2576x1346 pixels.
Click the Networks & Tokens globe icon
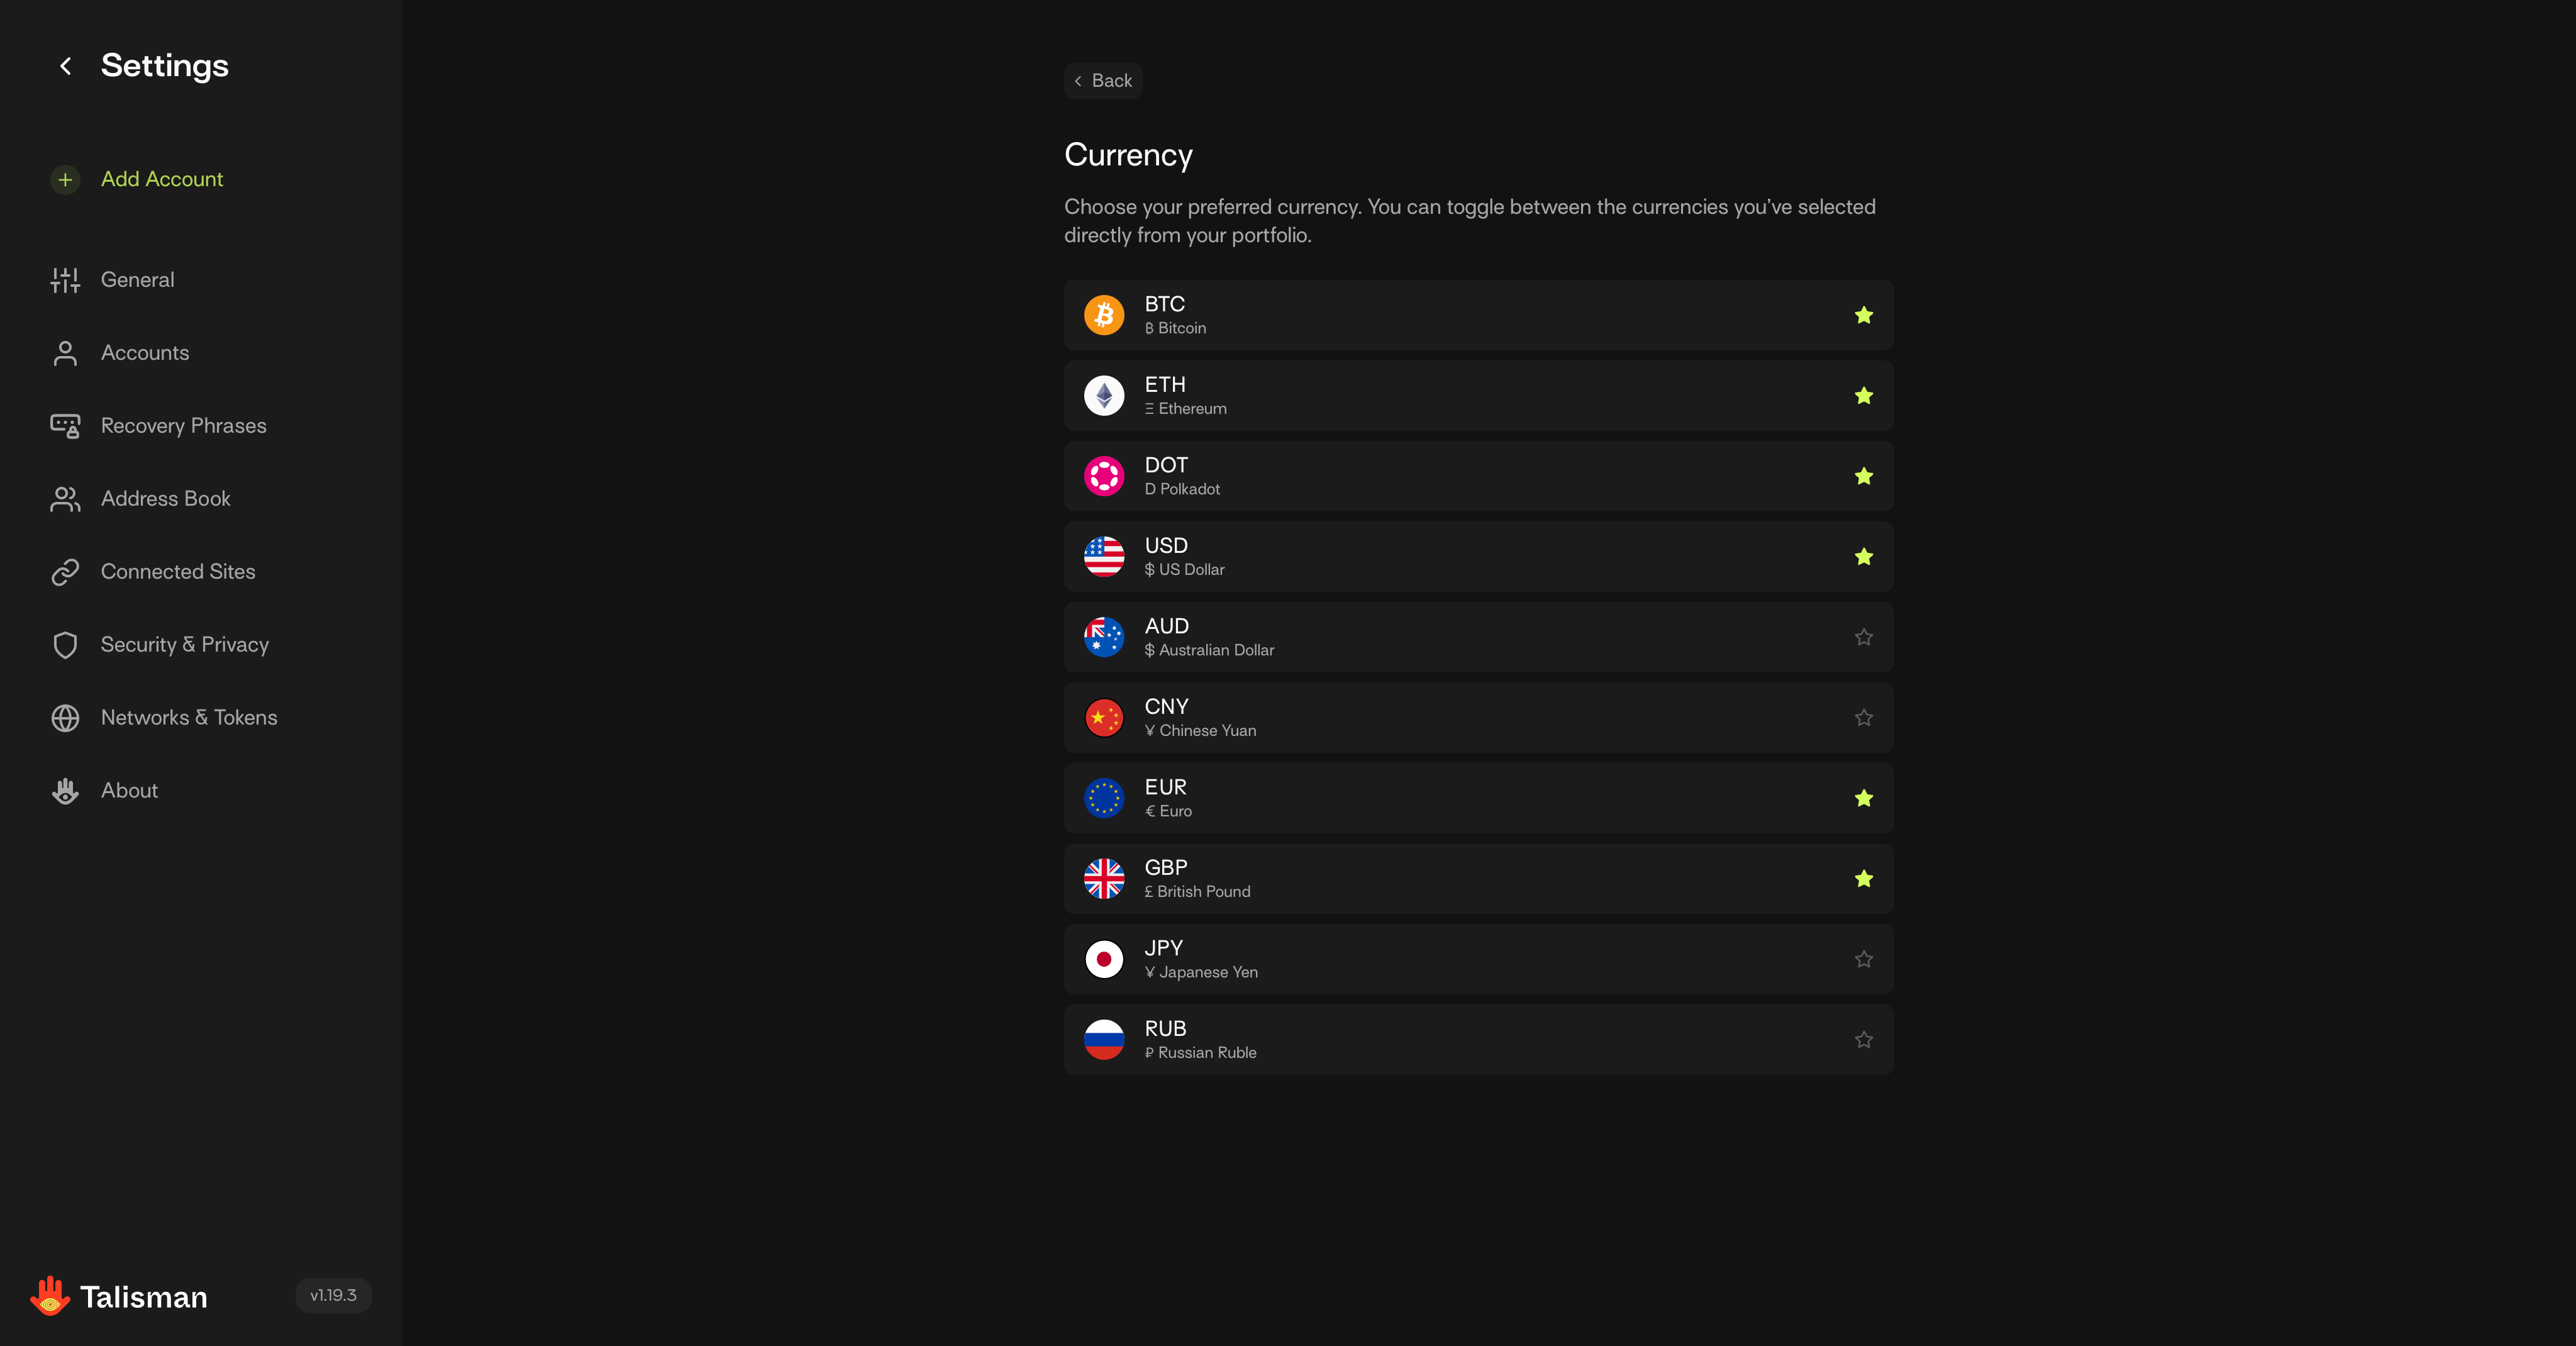[65, 718]
